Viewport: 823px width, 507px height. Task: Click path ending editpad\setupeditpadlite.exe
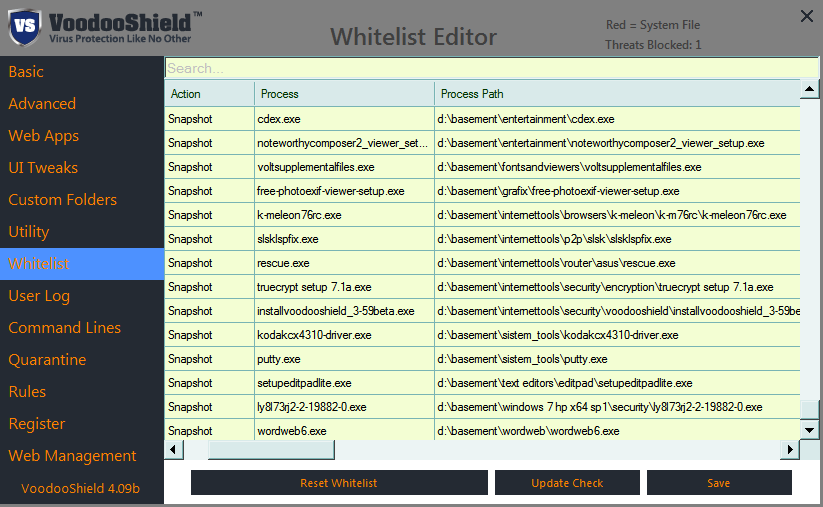click(x=617, y=384)
